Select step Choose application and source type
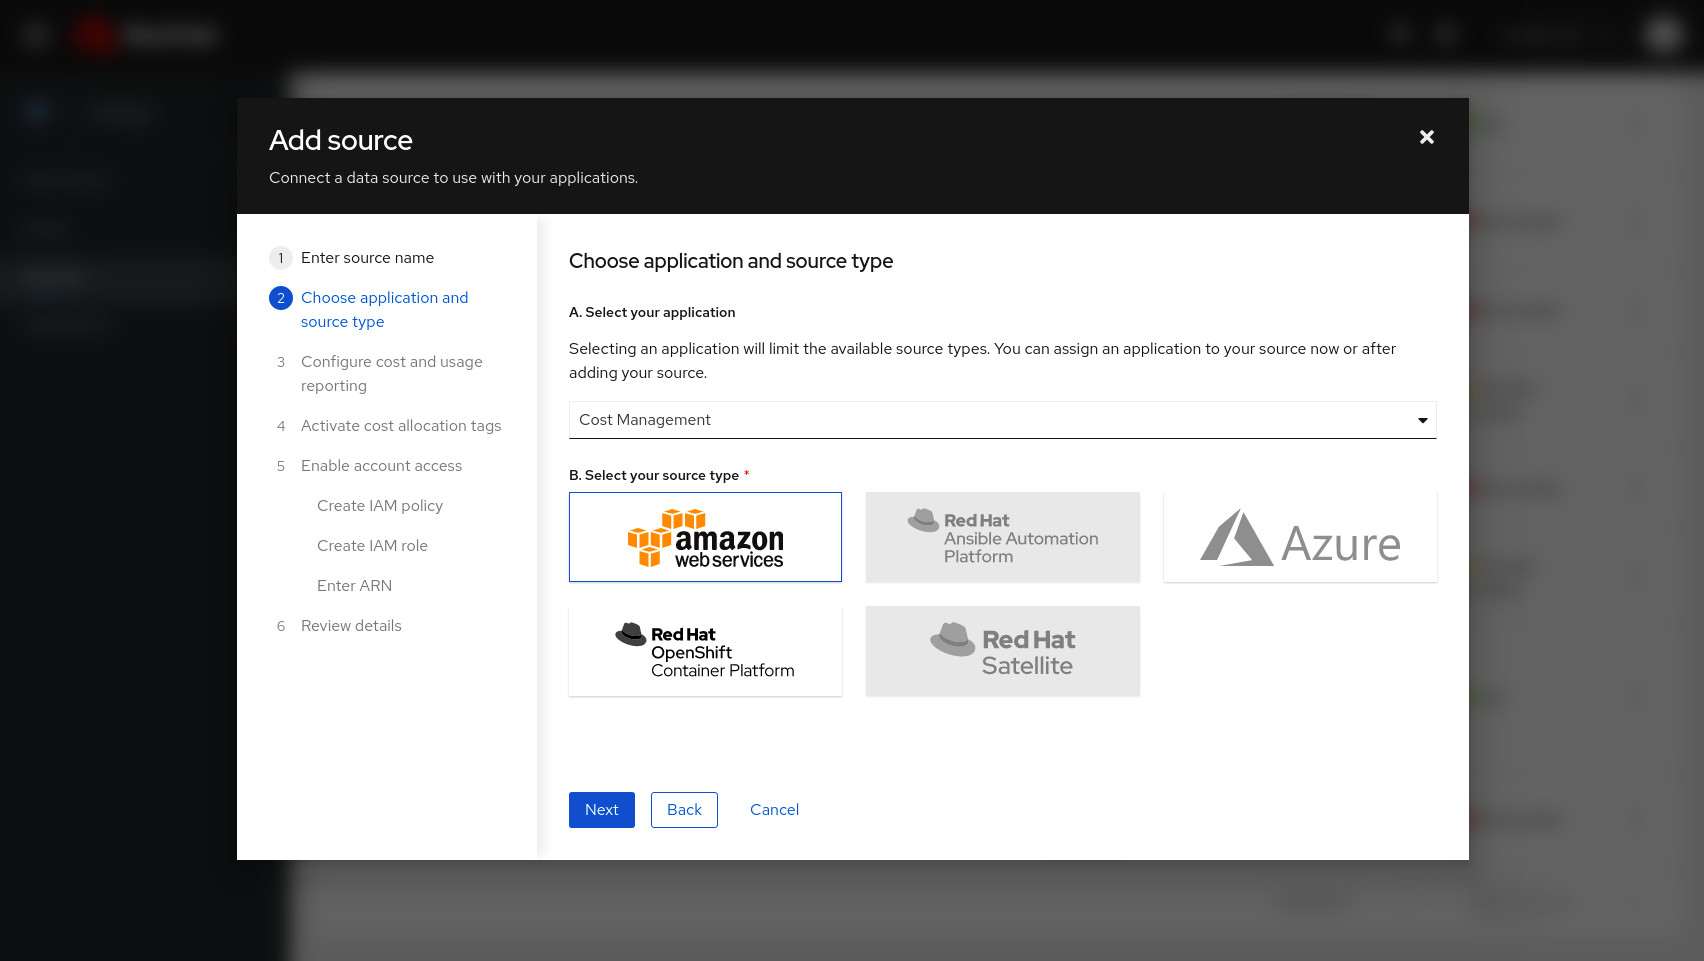This screenshot has width=1704, height=961. click(x=384, y=310)
